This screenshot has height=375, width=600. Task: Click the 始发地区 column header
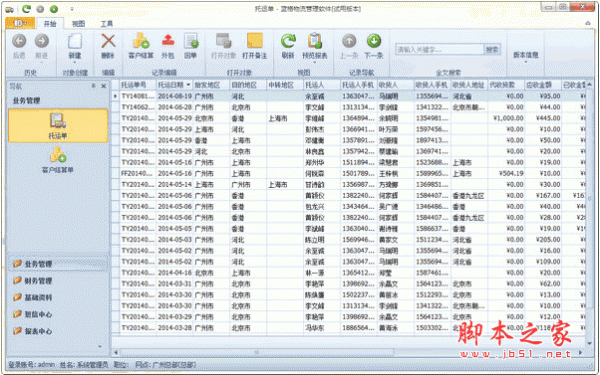coord(212,85)
